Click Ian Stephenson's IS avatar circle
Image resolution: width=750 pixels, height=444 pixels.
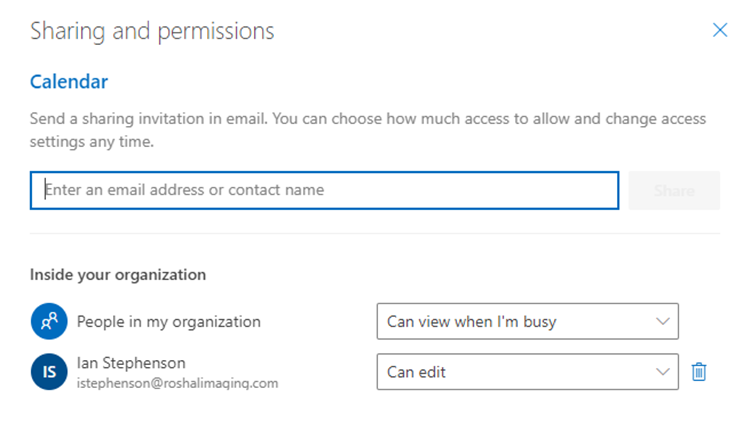(x=47, y=372)
